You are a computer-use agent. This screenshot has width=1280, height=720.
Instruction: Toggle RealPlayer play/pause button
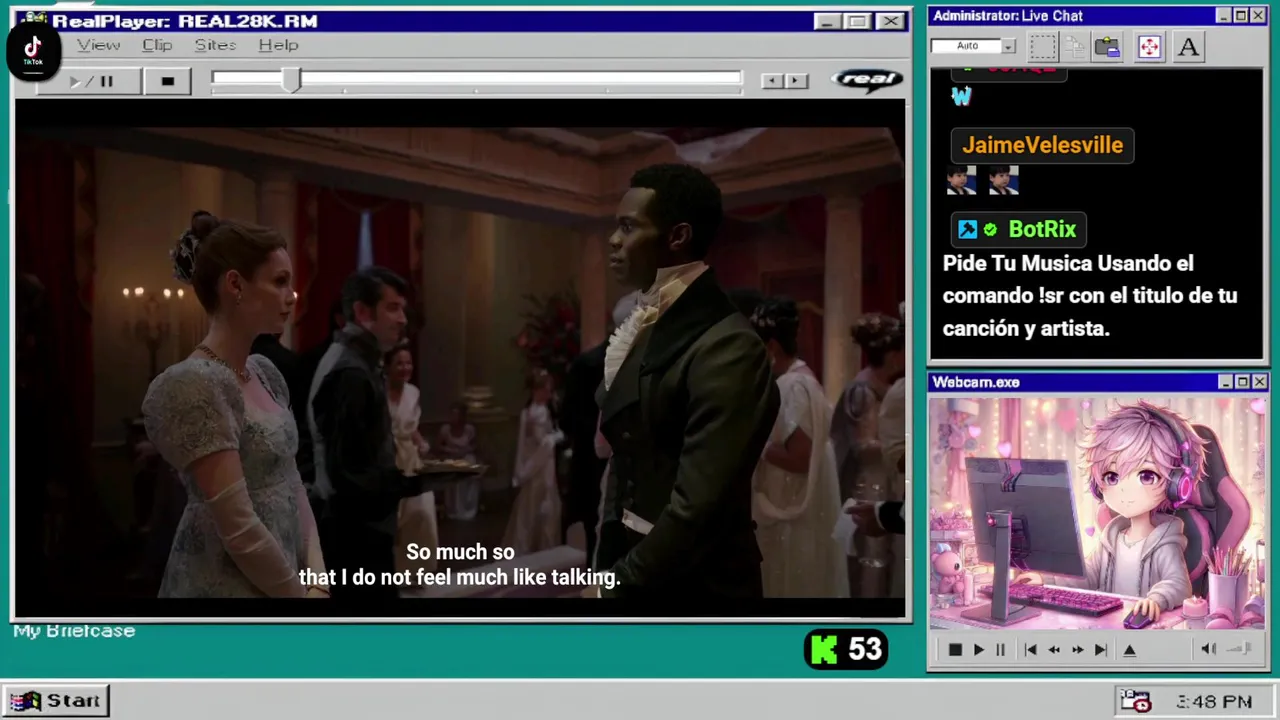[89, 81]
